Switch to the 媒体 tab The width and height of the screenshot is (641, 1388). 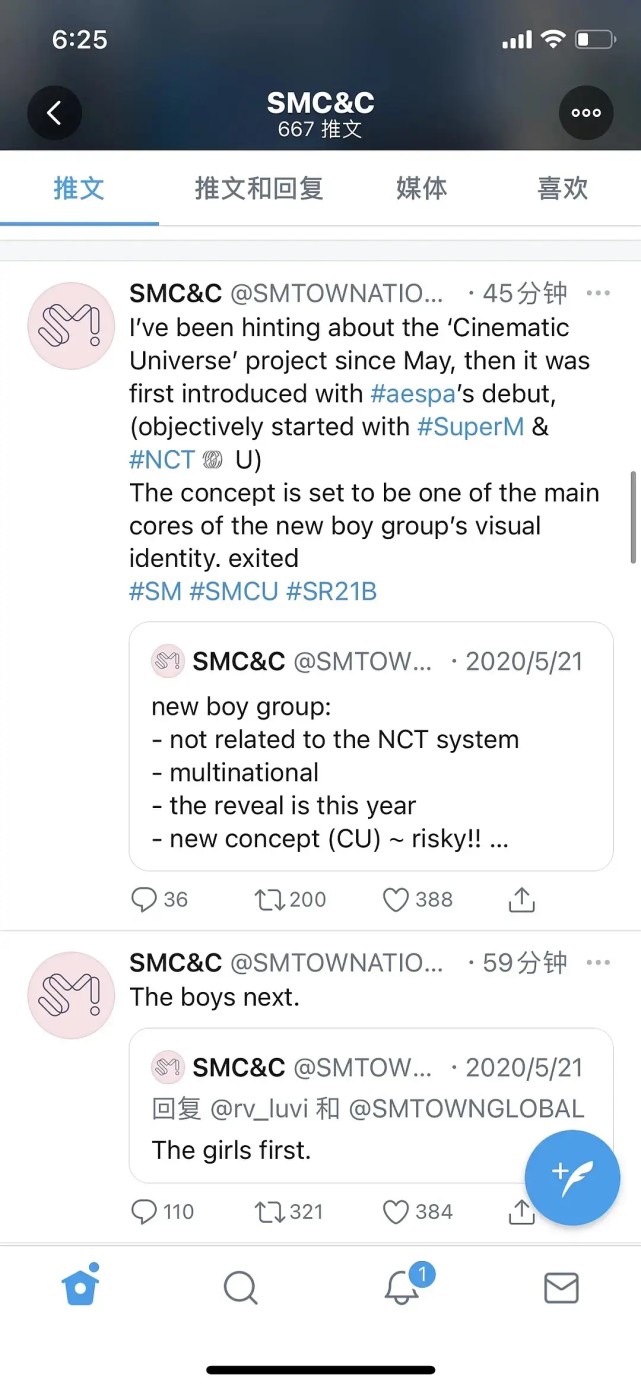(421, 188)
